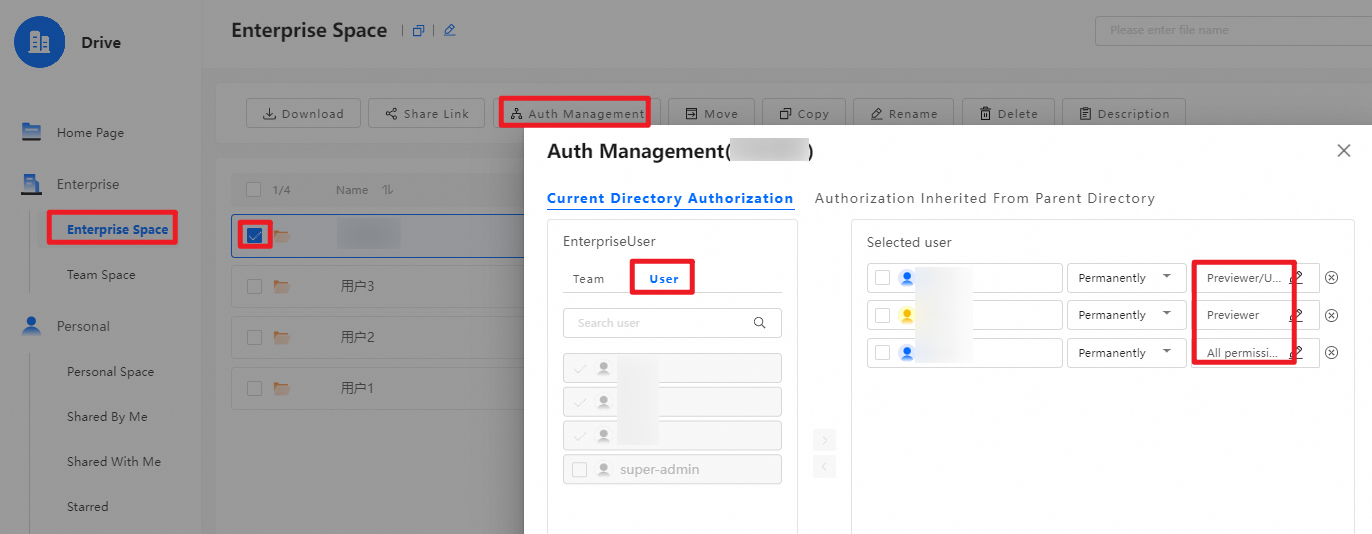Screen dimensions: 1372x534
Task: Click the yellow user avatar in Selected user
Action: pyautogui.click(x=907, y=315)
